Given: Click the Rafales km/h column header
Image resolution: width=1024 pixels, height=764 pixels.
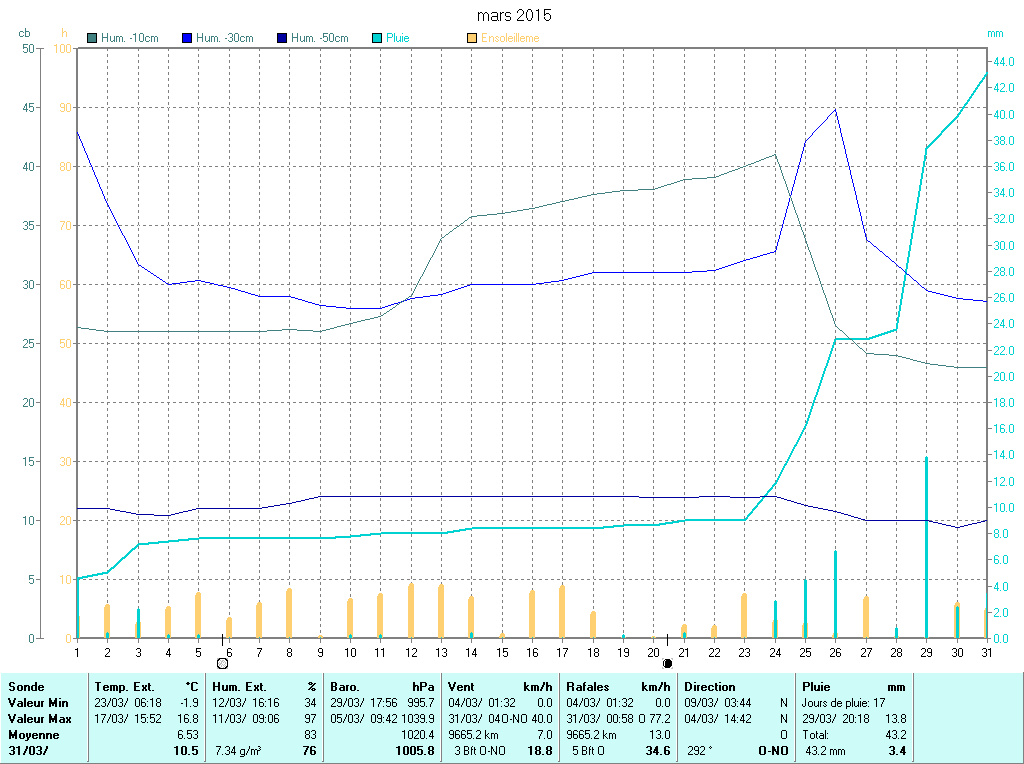Looking at the screenshot, I should click(x=617, y=687).
